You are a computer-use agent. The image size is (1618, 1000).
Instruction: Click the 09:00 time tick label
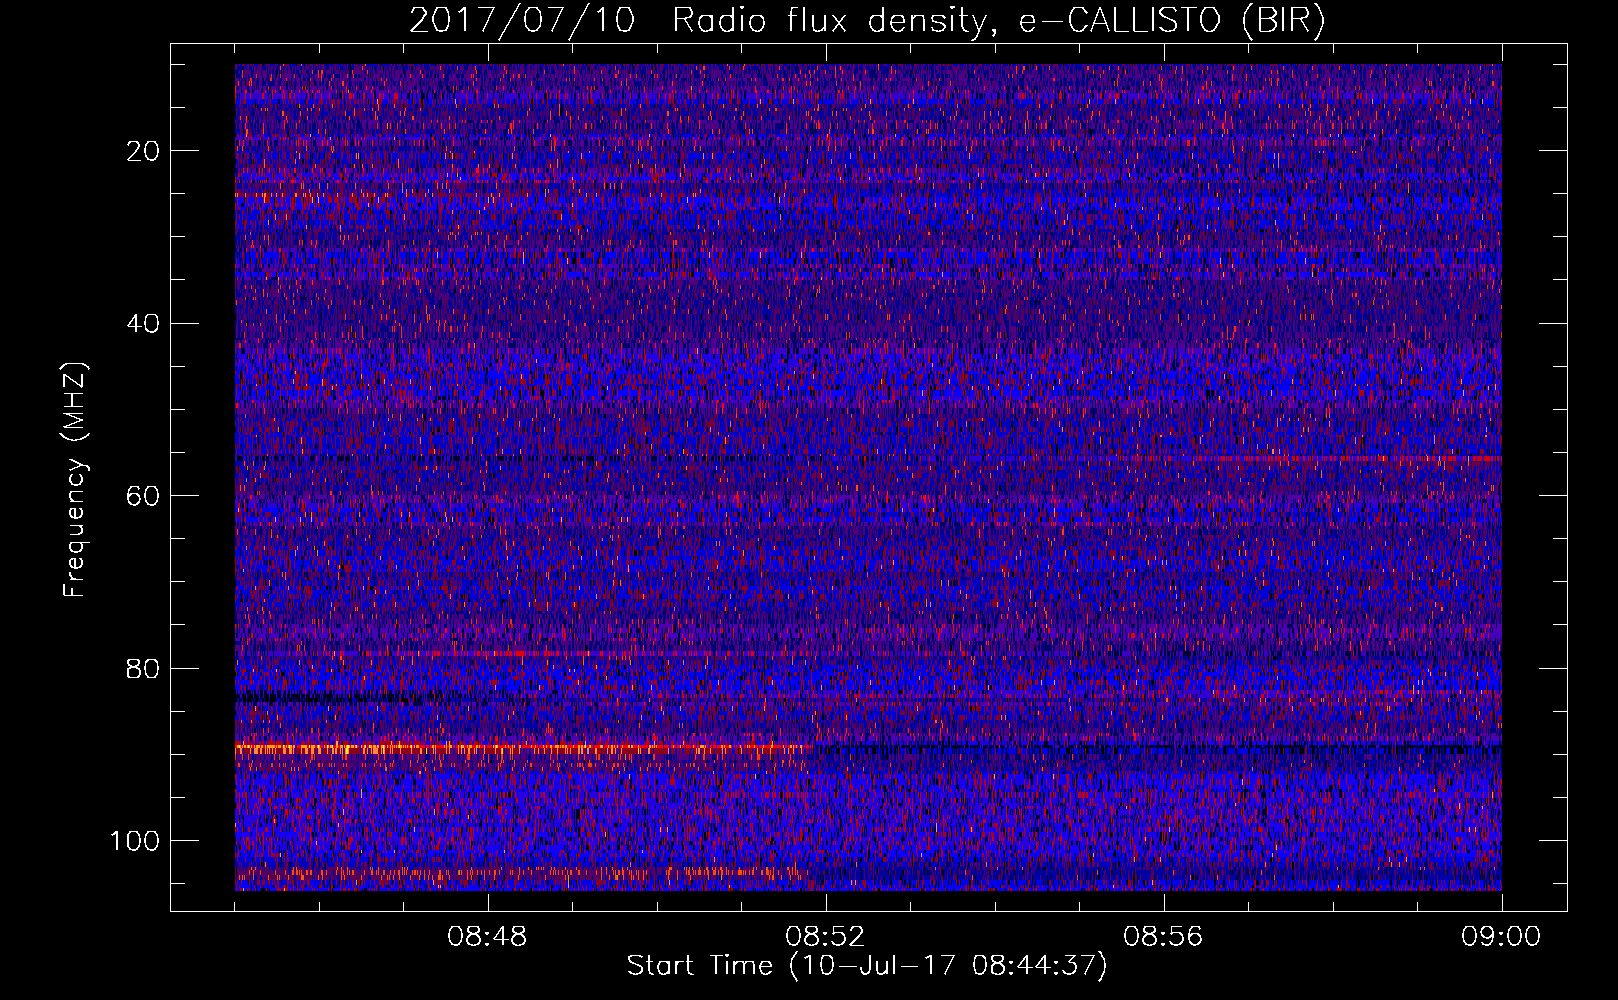1501,937
